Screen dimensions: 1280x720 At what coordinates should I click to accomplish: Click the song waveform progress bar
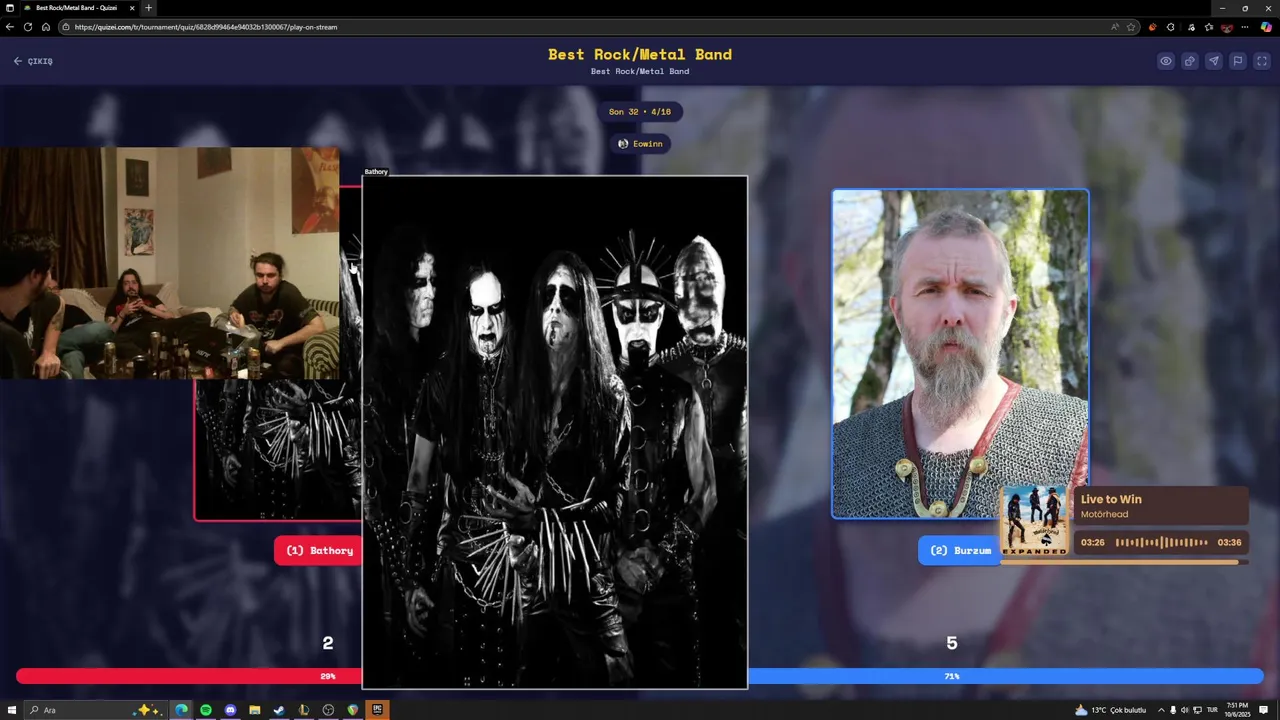click(1161, 542)
